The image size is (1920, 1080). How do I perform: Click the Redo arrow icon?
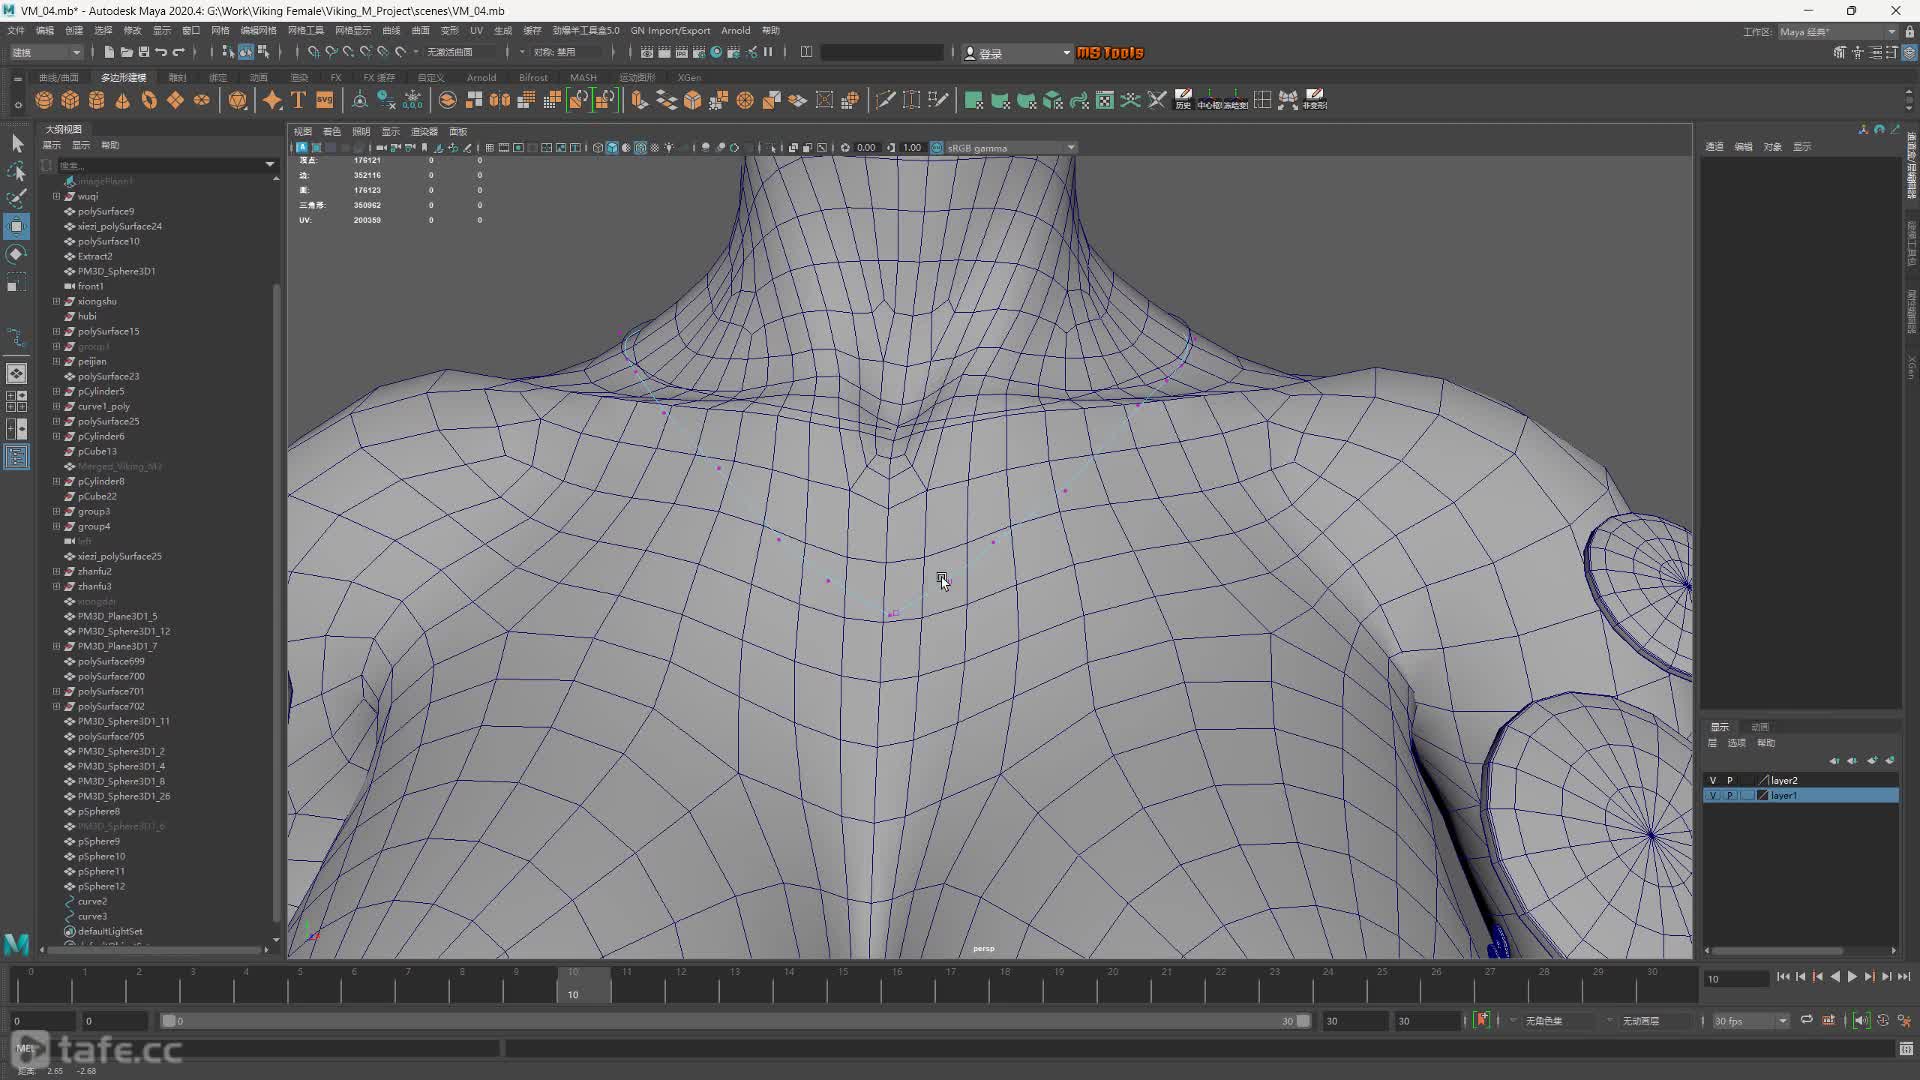click(179, 52)
